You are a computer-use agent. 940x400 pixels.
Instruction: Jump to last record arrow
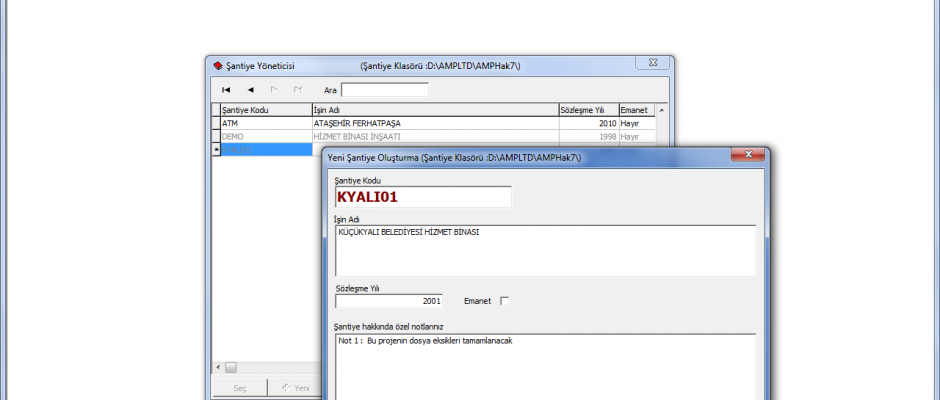(x=298, y=90)
